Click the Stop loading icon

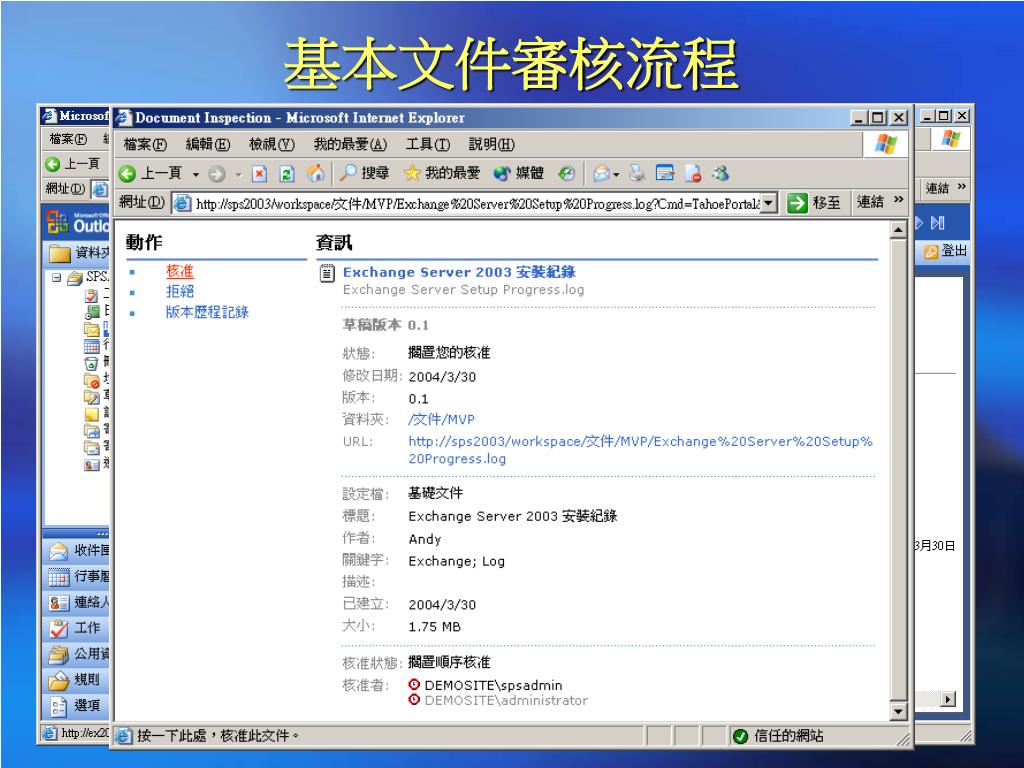tap(259, 174)
